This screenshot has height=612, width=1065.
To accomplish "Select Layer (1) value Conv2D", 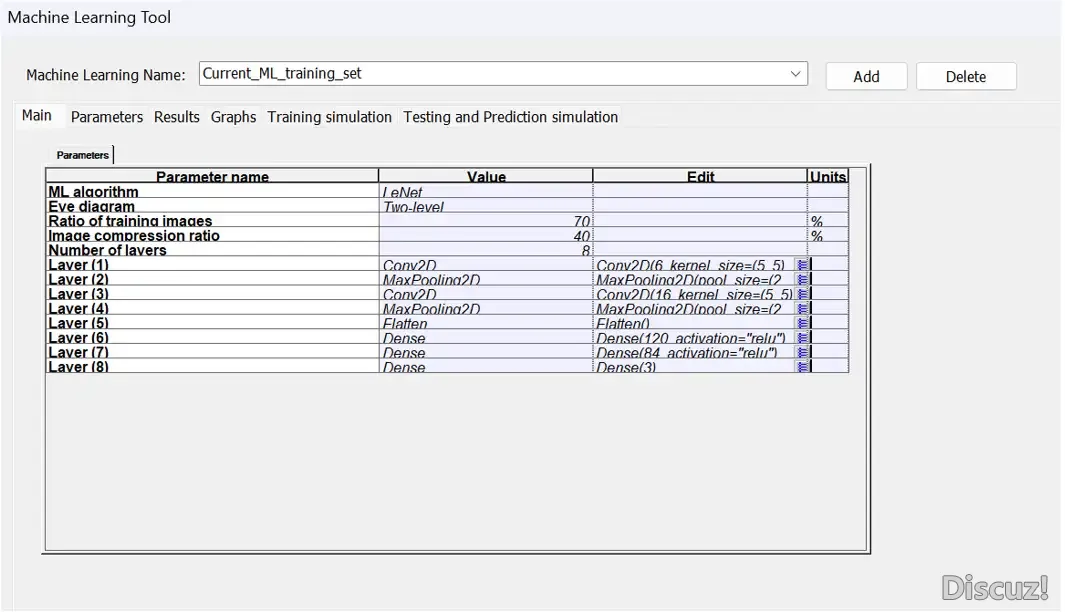I will pyautogui.click(x=486, y=264).
